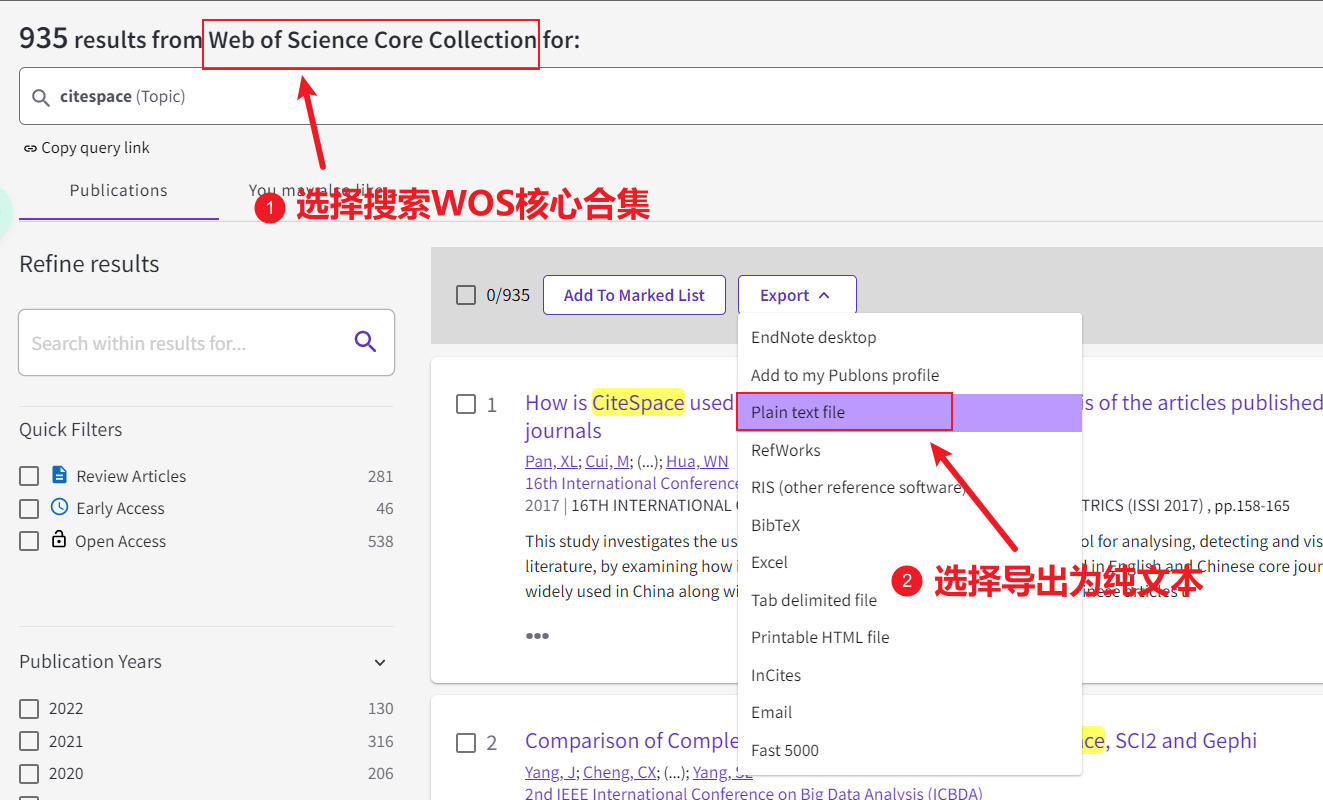This screenshot has height=800, width=1323.
Task: Collapse the Publication Years section chevron
Action: point(380,662)
